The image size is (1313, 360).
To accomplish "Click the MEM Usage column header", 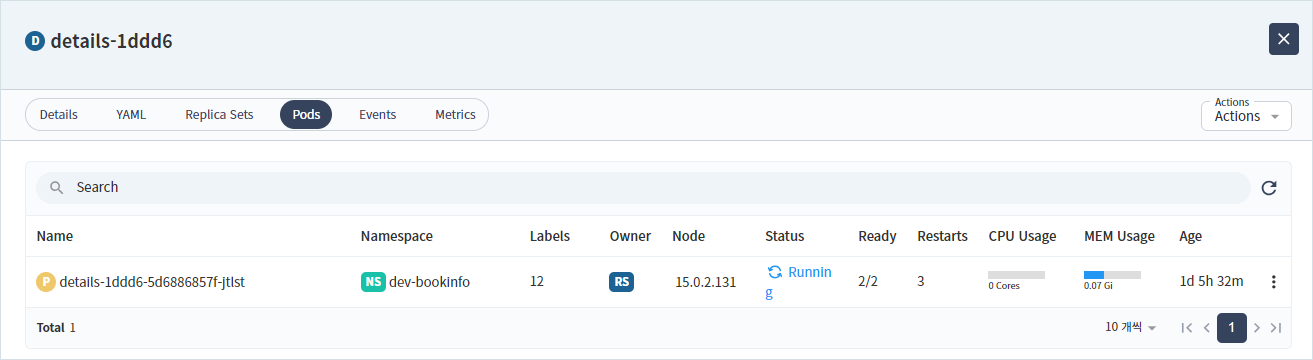I will coord(1119,236).
